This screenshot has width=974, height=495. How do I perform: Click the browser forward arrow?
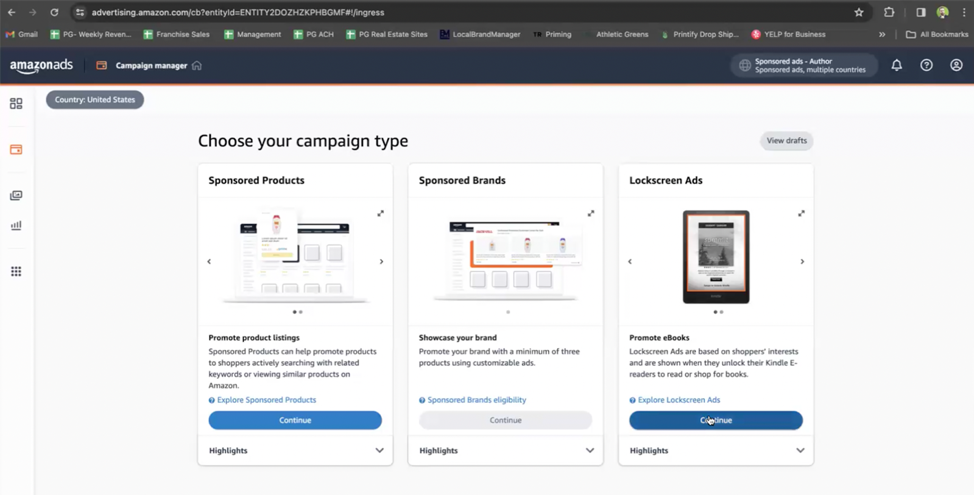[32, 12]
